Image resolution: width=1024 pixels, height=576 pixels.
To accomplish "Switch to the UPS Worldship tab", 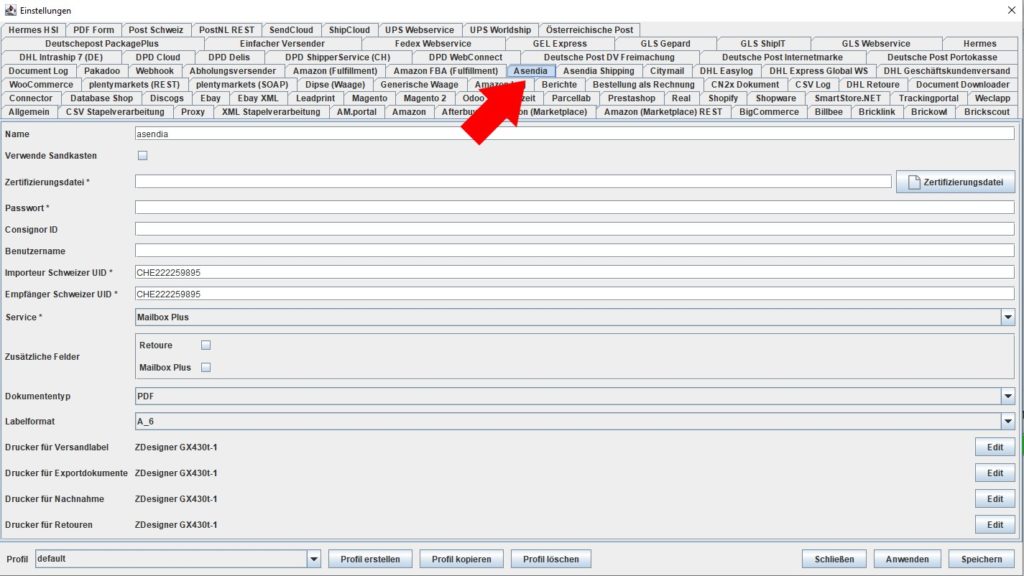I will 500,30.
